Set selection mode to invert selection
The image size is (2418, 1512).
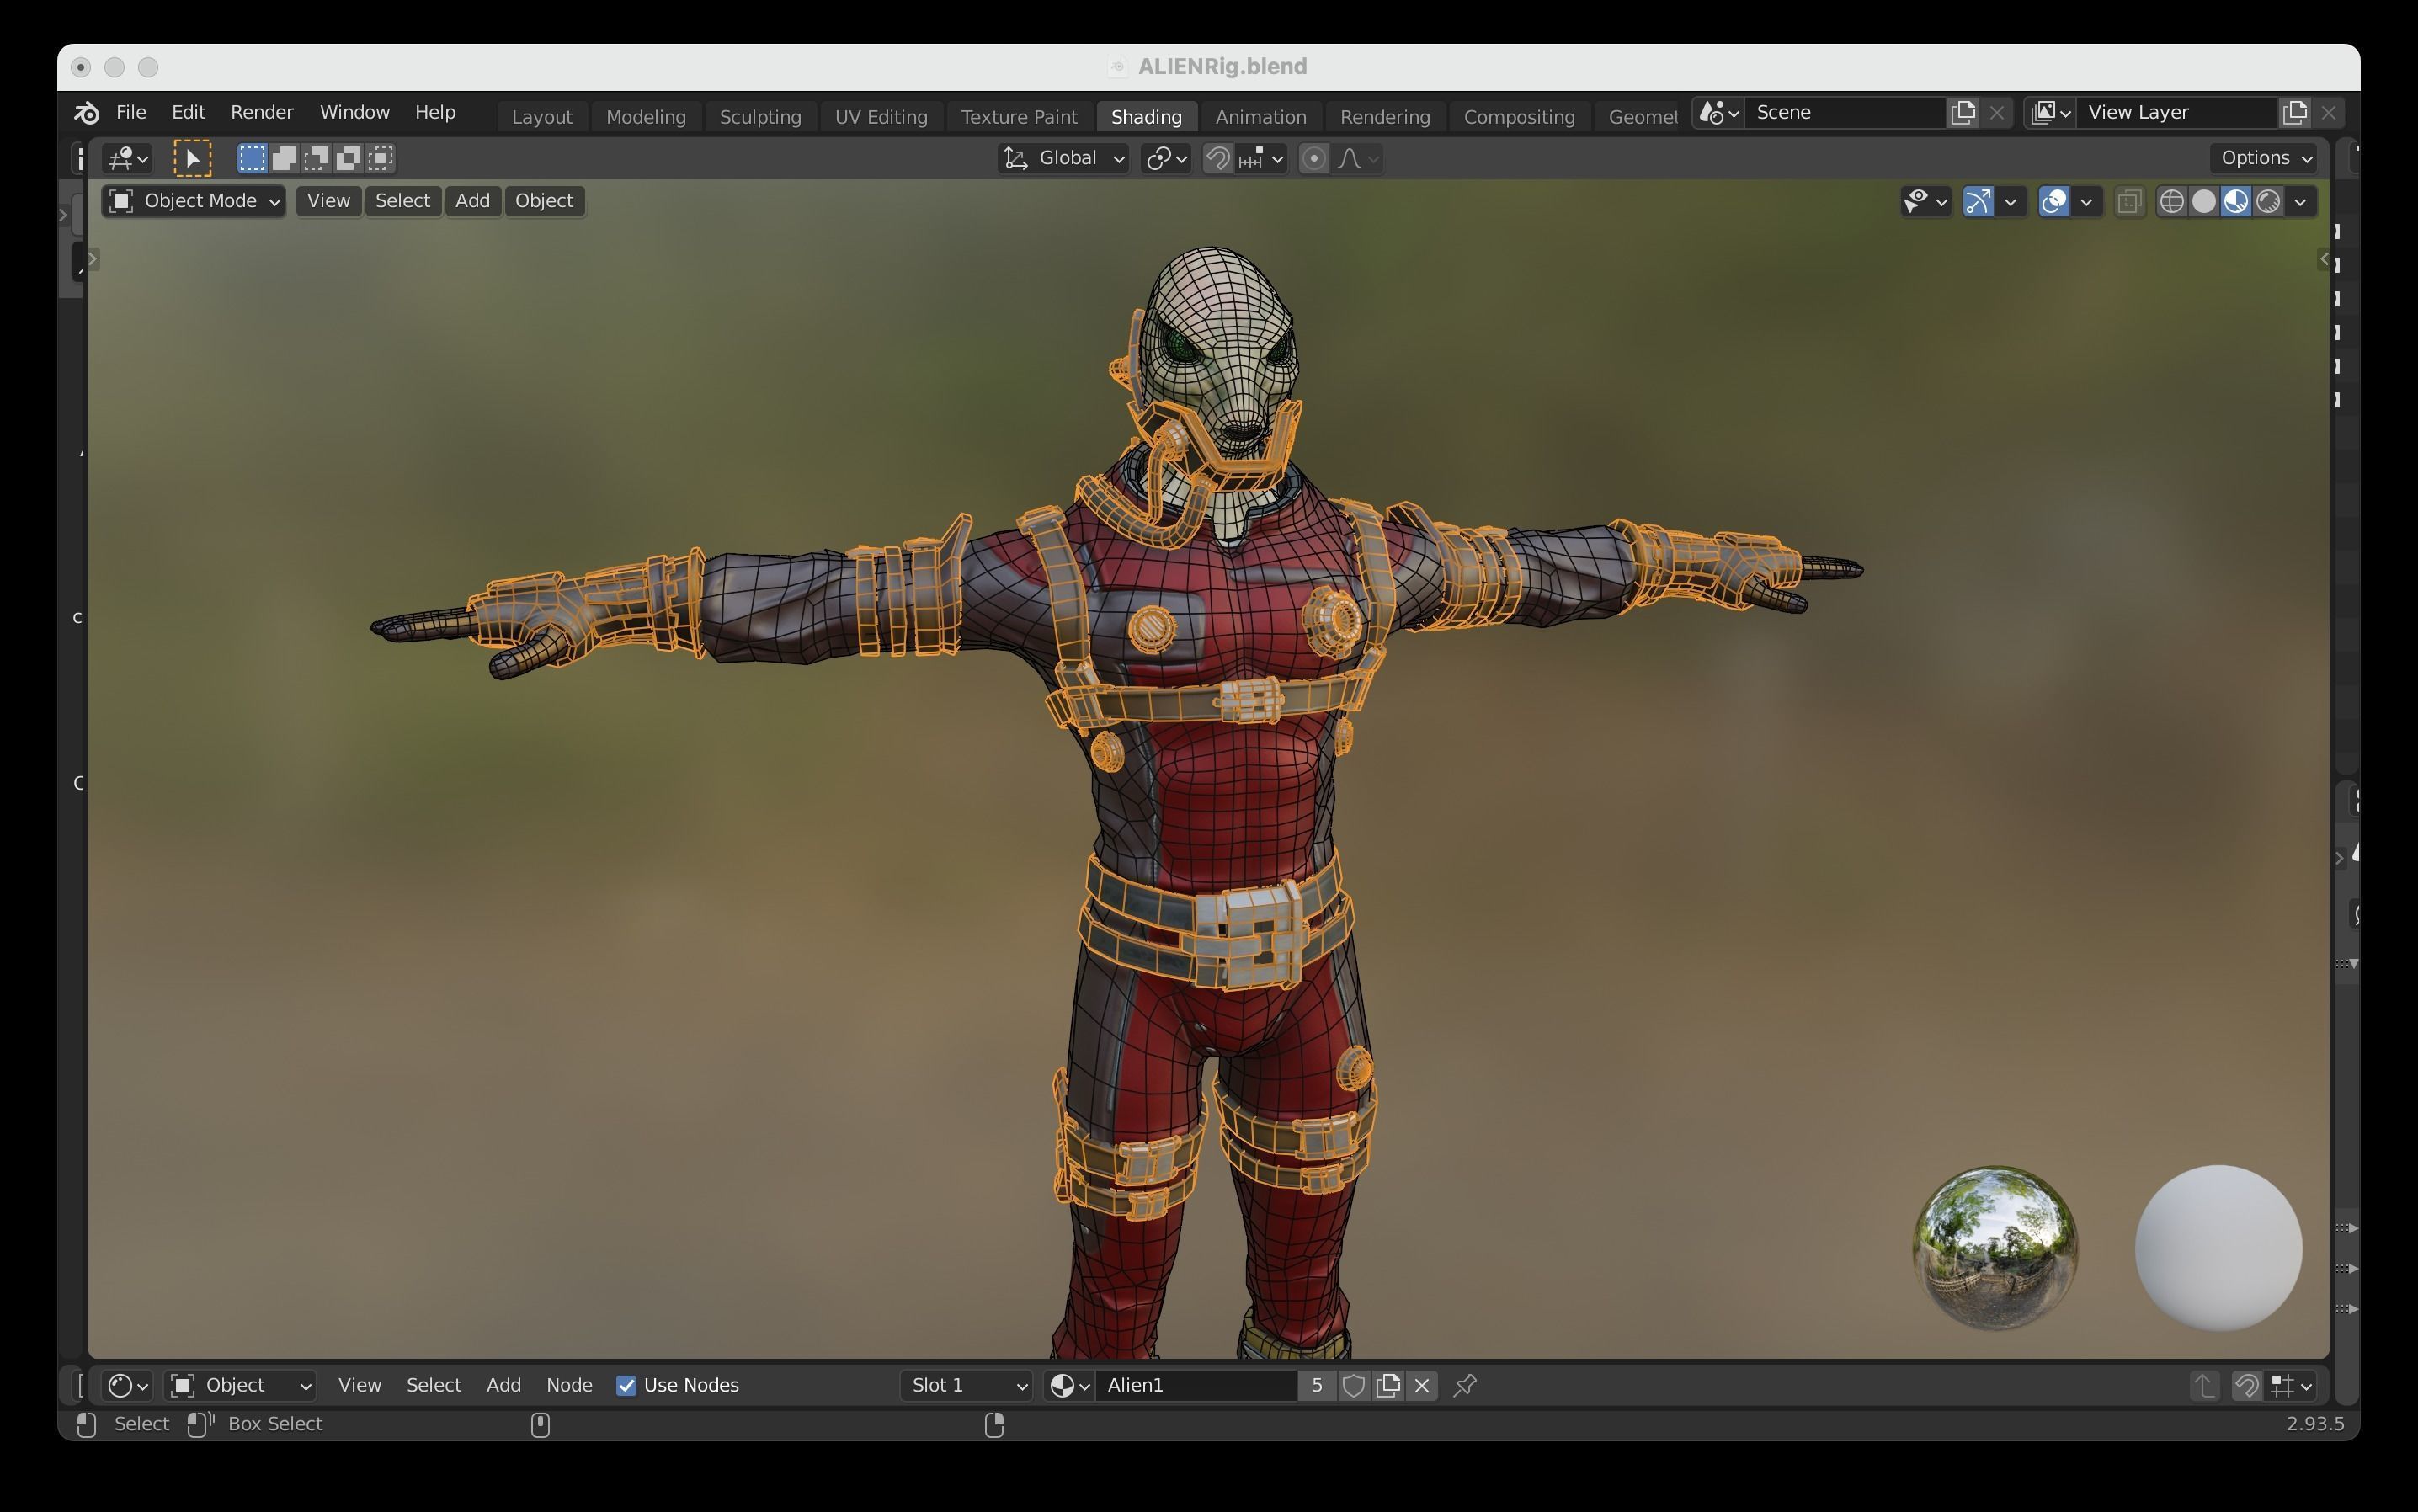coord(348,158)
